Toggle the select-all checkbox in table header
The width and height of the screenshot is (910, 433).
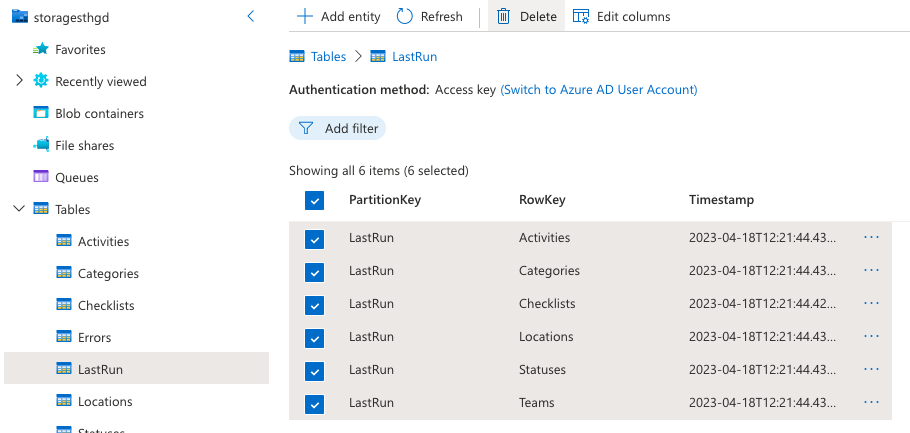pyautogui.click(x=315, y=201)
